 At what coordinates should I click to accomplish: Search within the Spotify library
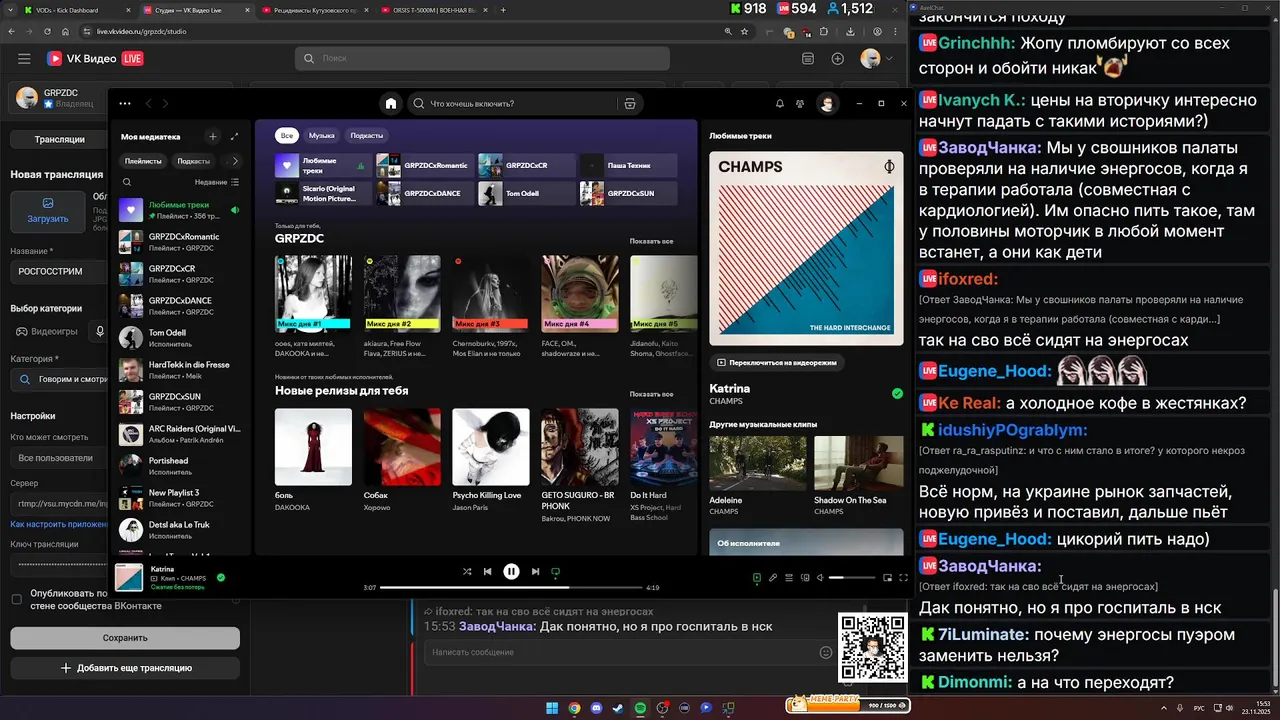[127, 182]
